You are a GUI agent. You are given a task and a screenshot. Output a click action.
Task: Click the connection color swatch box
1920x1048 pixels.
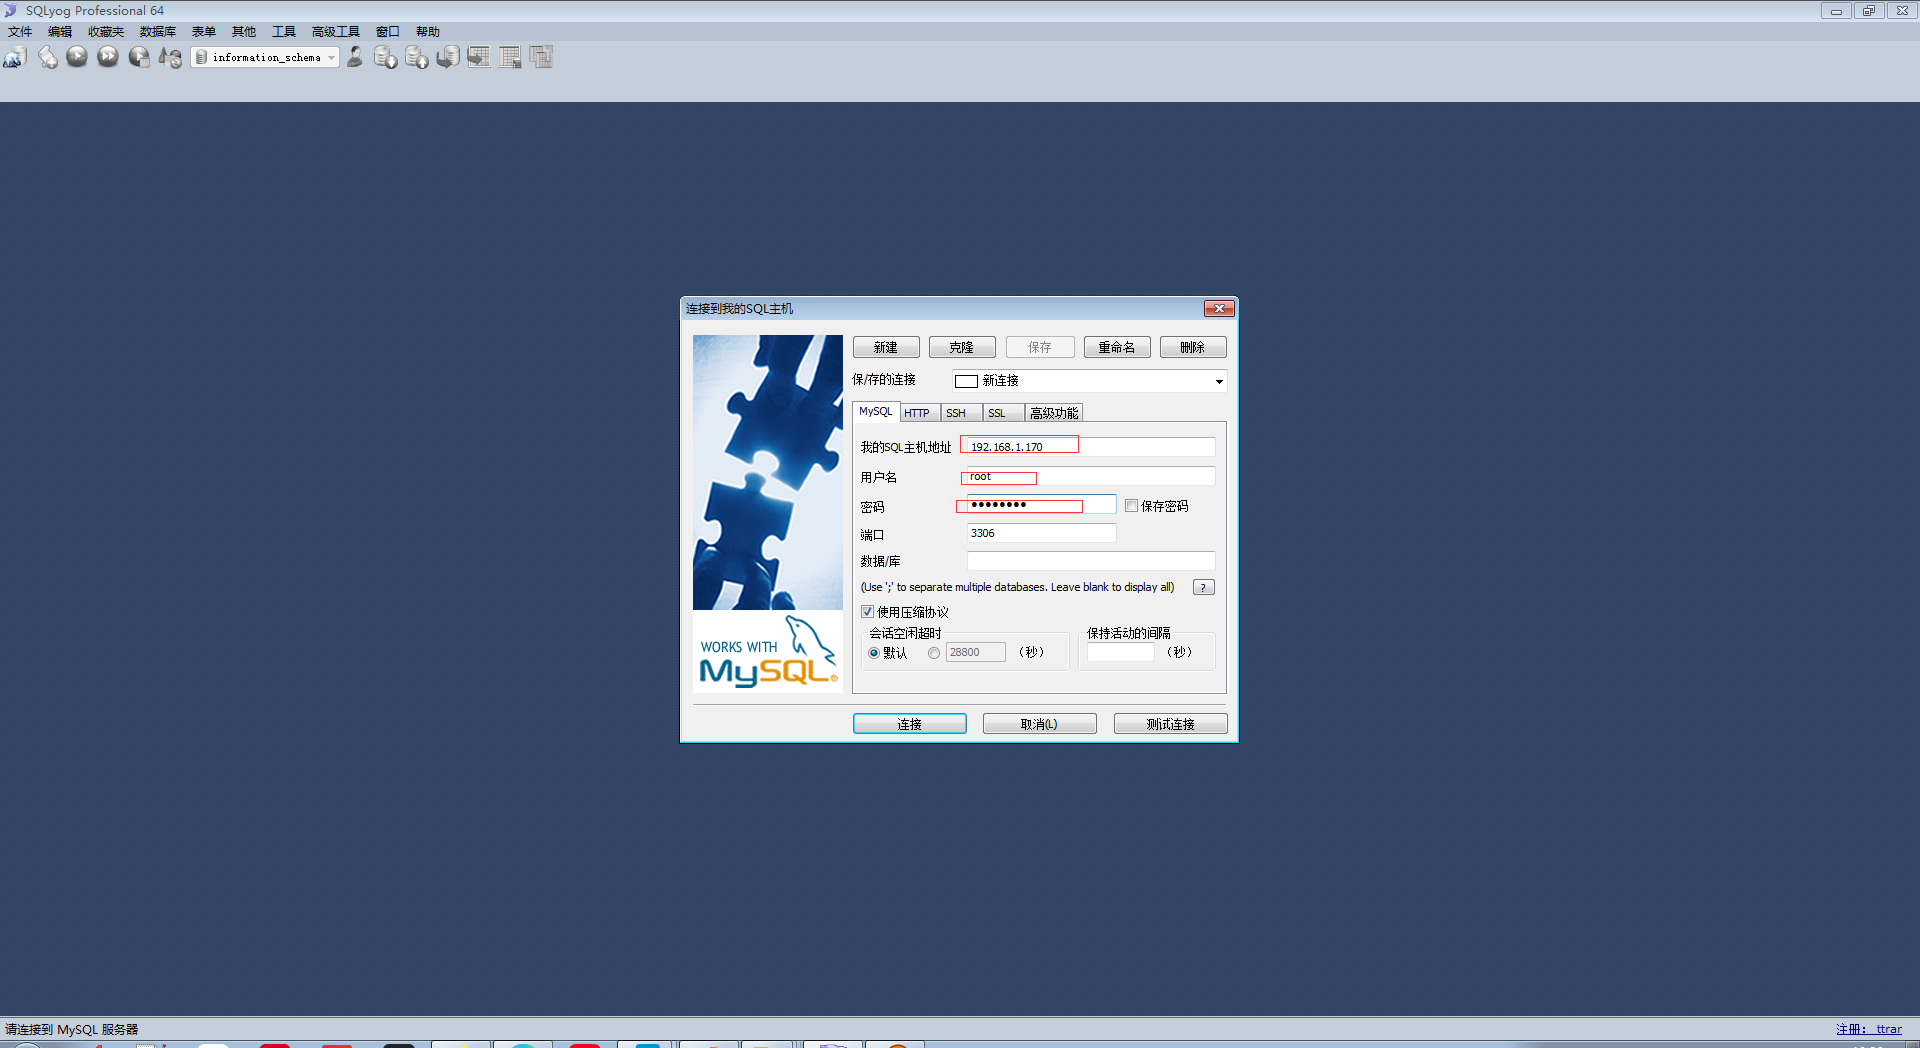[x=966, y=381]
